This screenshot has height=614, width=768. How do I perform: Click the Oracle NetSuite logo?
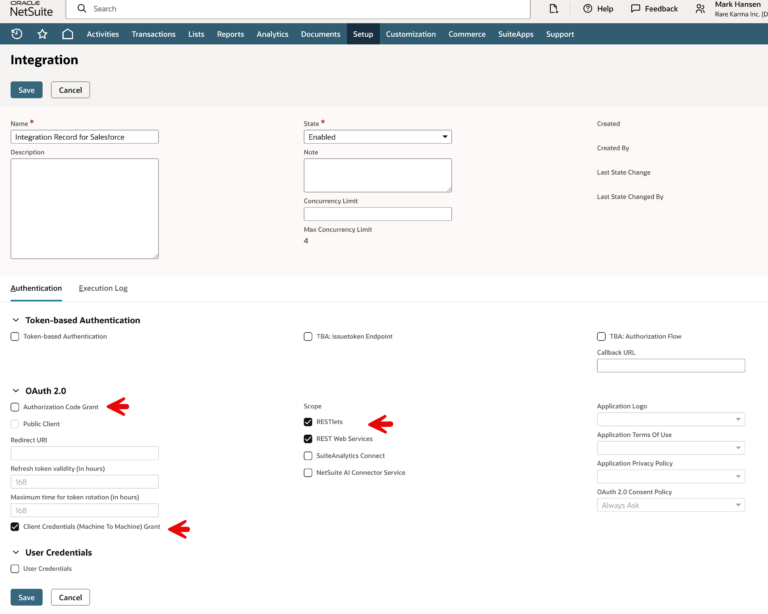31,9
